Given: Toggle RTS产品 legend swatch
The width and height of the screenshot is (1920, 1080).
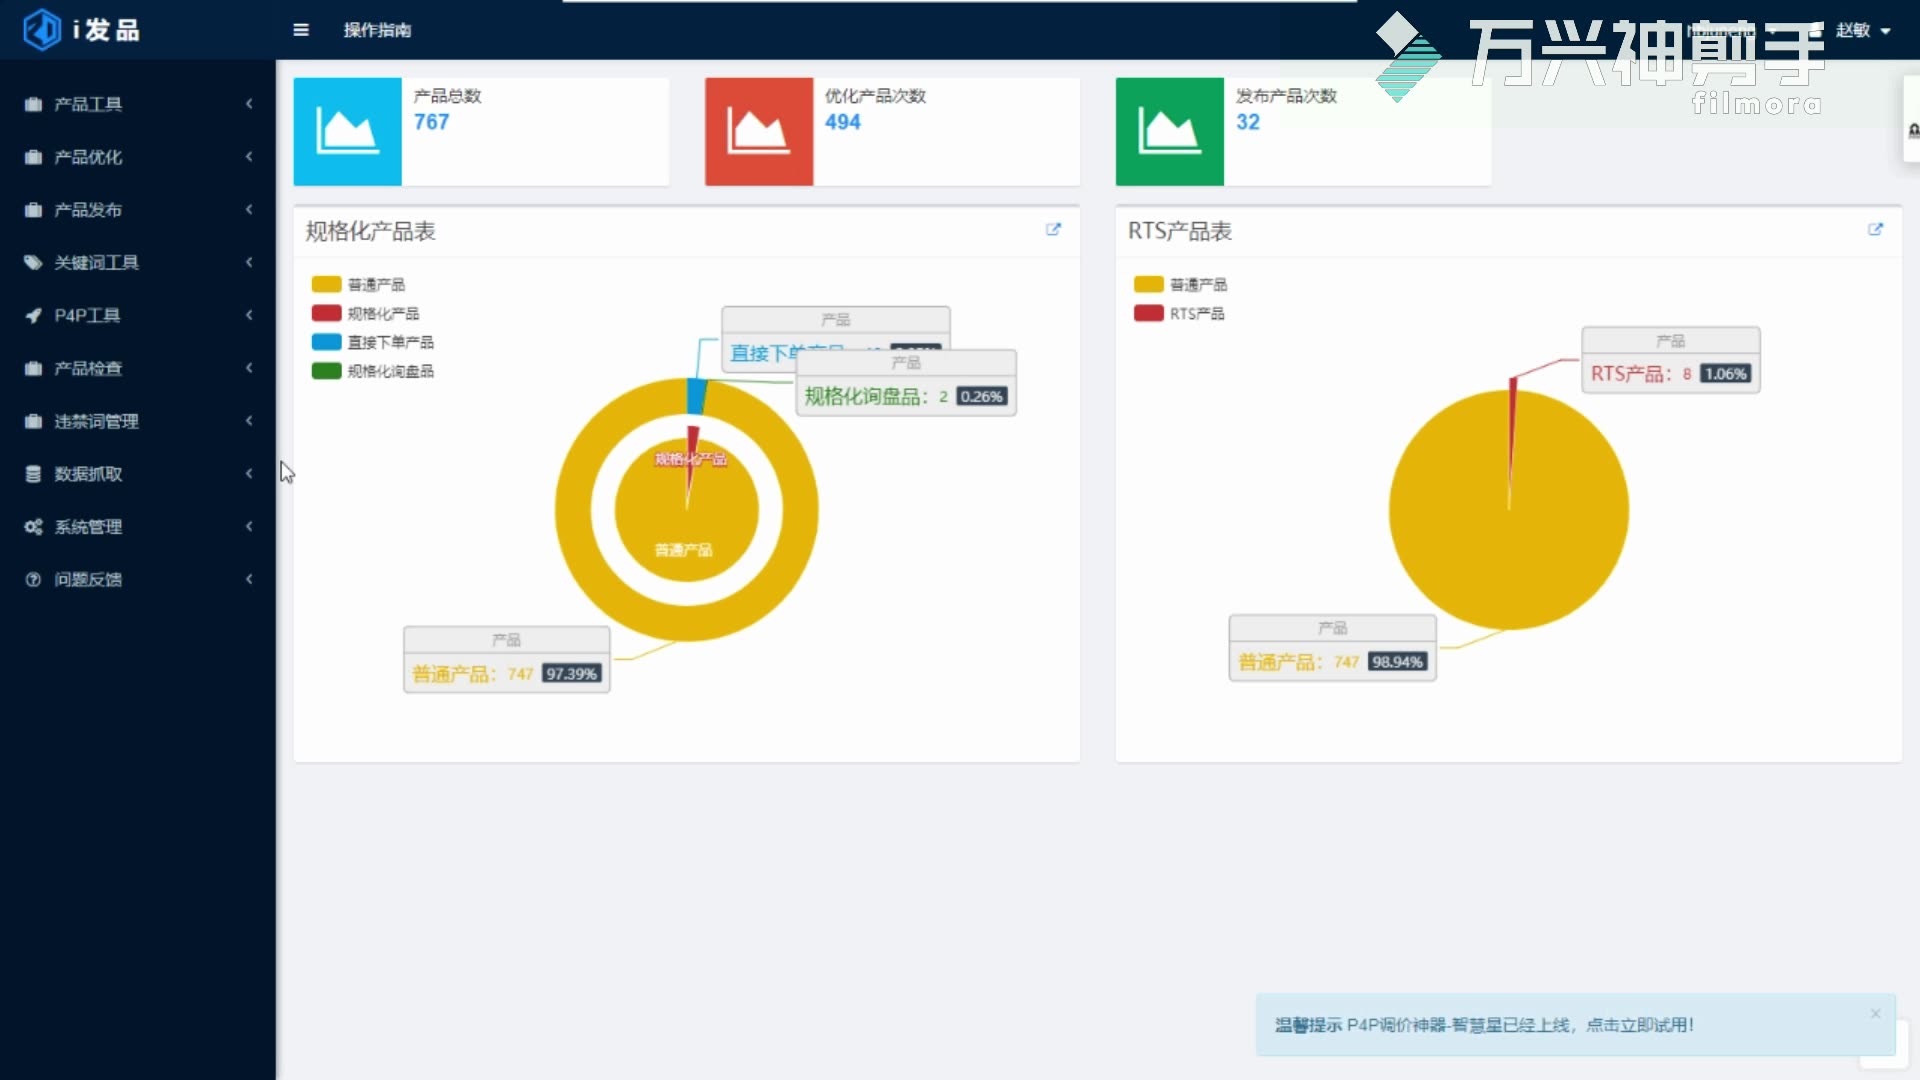Looking at the screenshot, I should point(1149,314).
